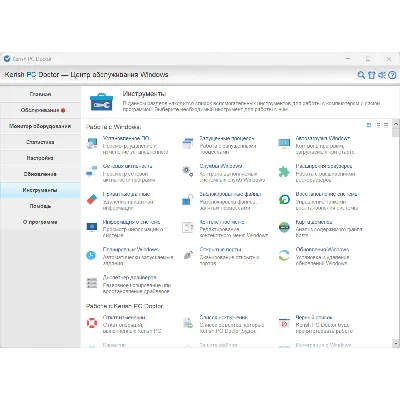Viewport: 400px width, 400px height.
Task: Open the puzzle-piece browser extensions icon
Action: click(284, 171)
